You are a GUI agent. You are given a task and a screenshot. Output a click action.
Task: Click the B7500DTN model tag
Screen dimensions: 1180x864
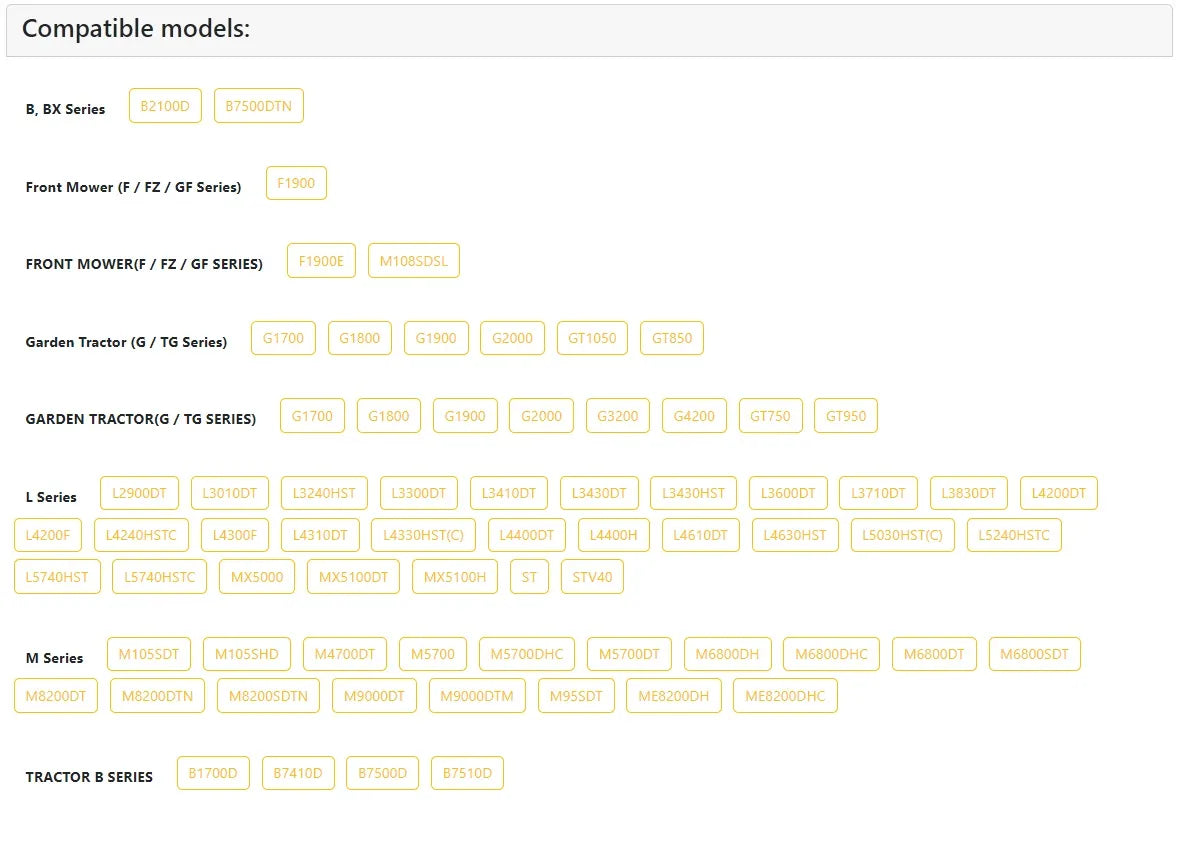[x=258, y=106]
